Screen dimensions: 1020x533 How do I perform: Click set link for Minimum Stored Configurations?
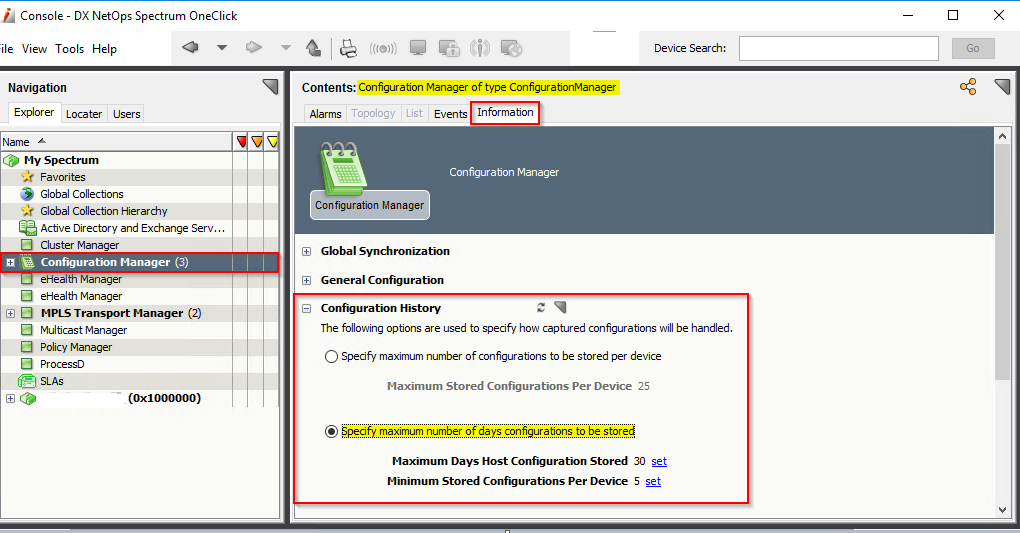[x=653, y=481]
